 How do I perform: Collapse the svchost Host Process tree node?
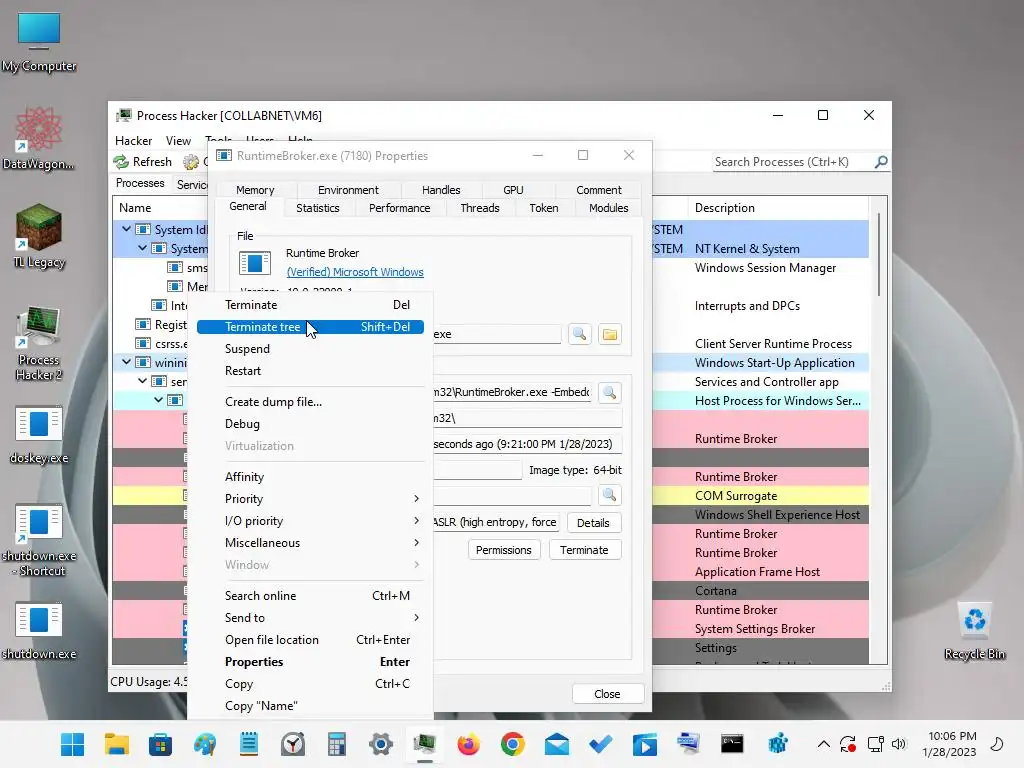click(159, 400)
